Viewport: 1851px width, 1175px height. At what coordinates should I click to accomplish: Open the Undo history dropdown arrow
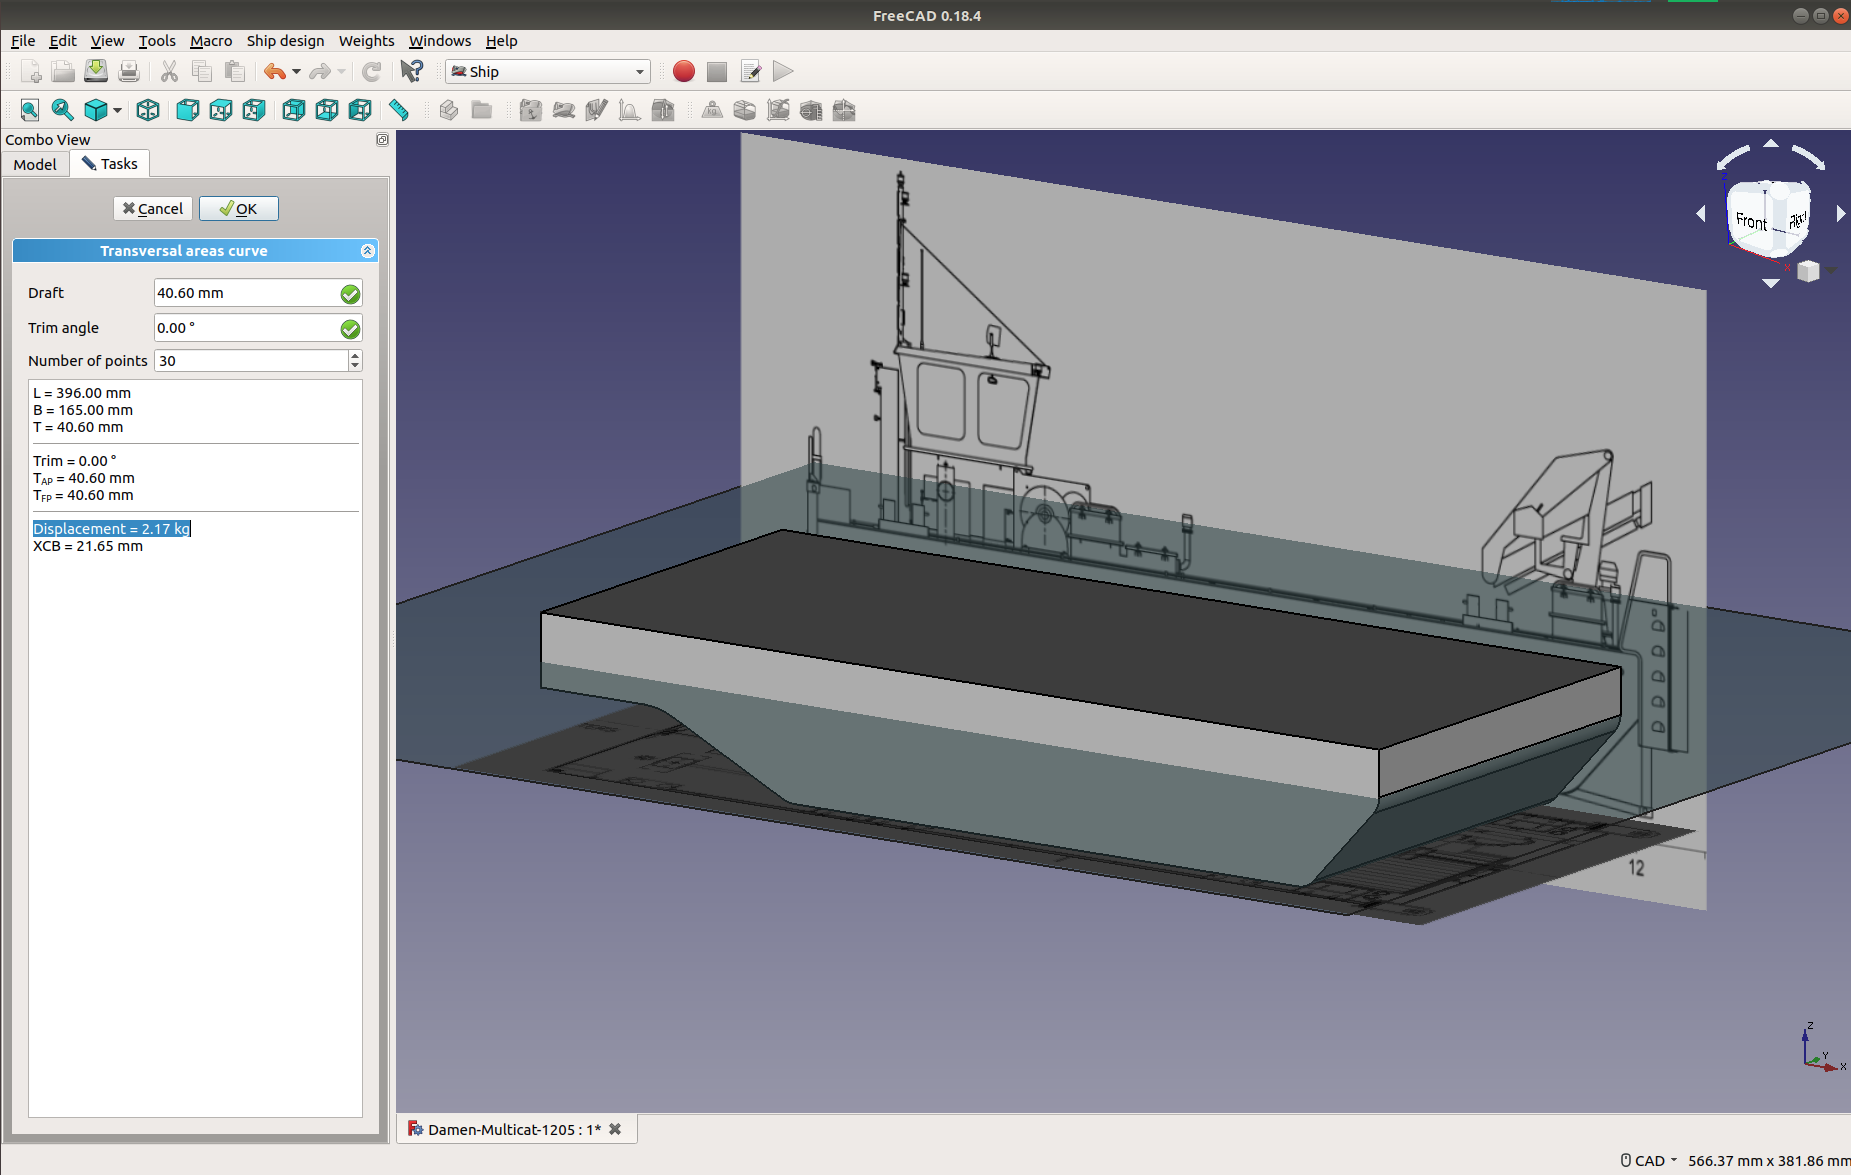pyautogui.click(x=296, y=72)
